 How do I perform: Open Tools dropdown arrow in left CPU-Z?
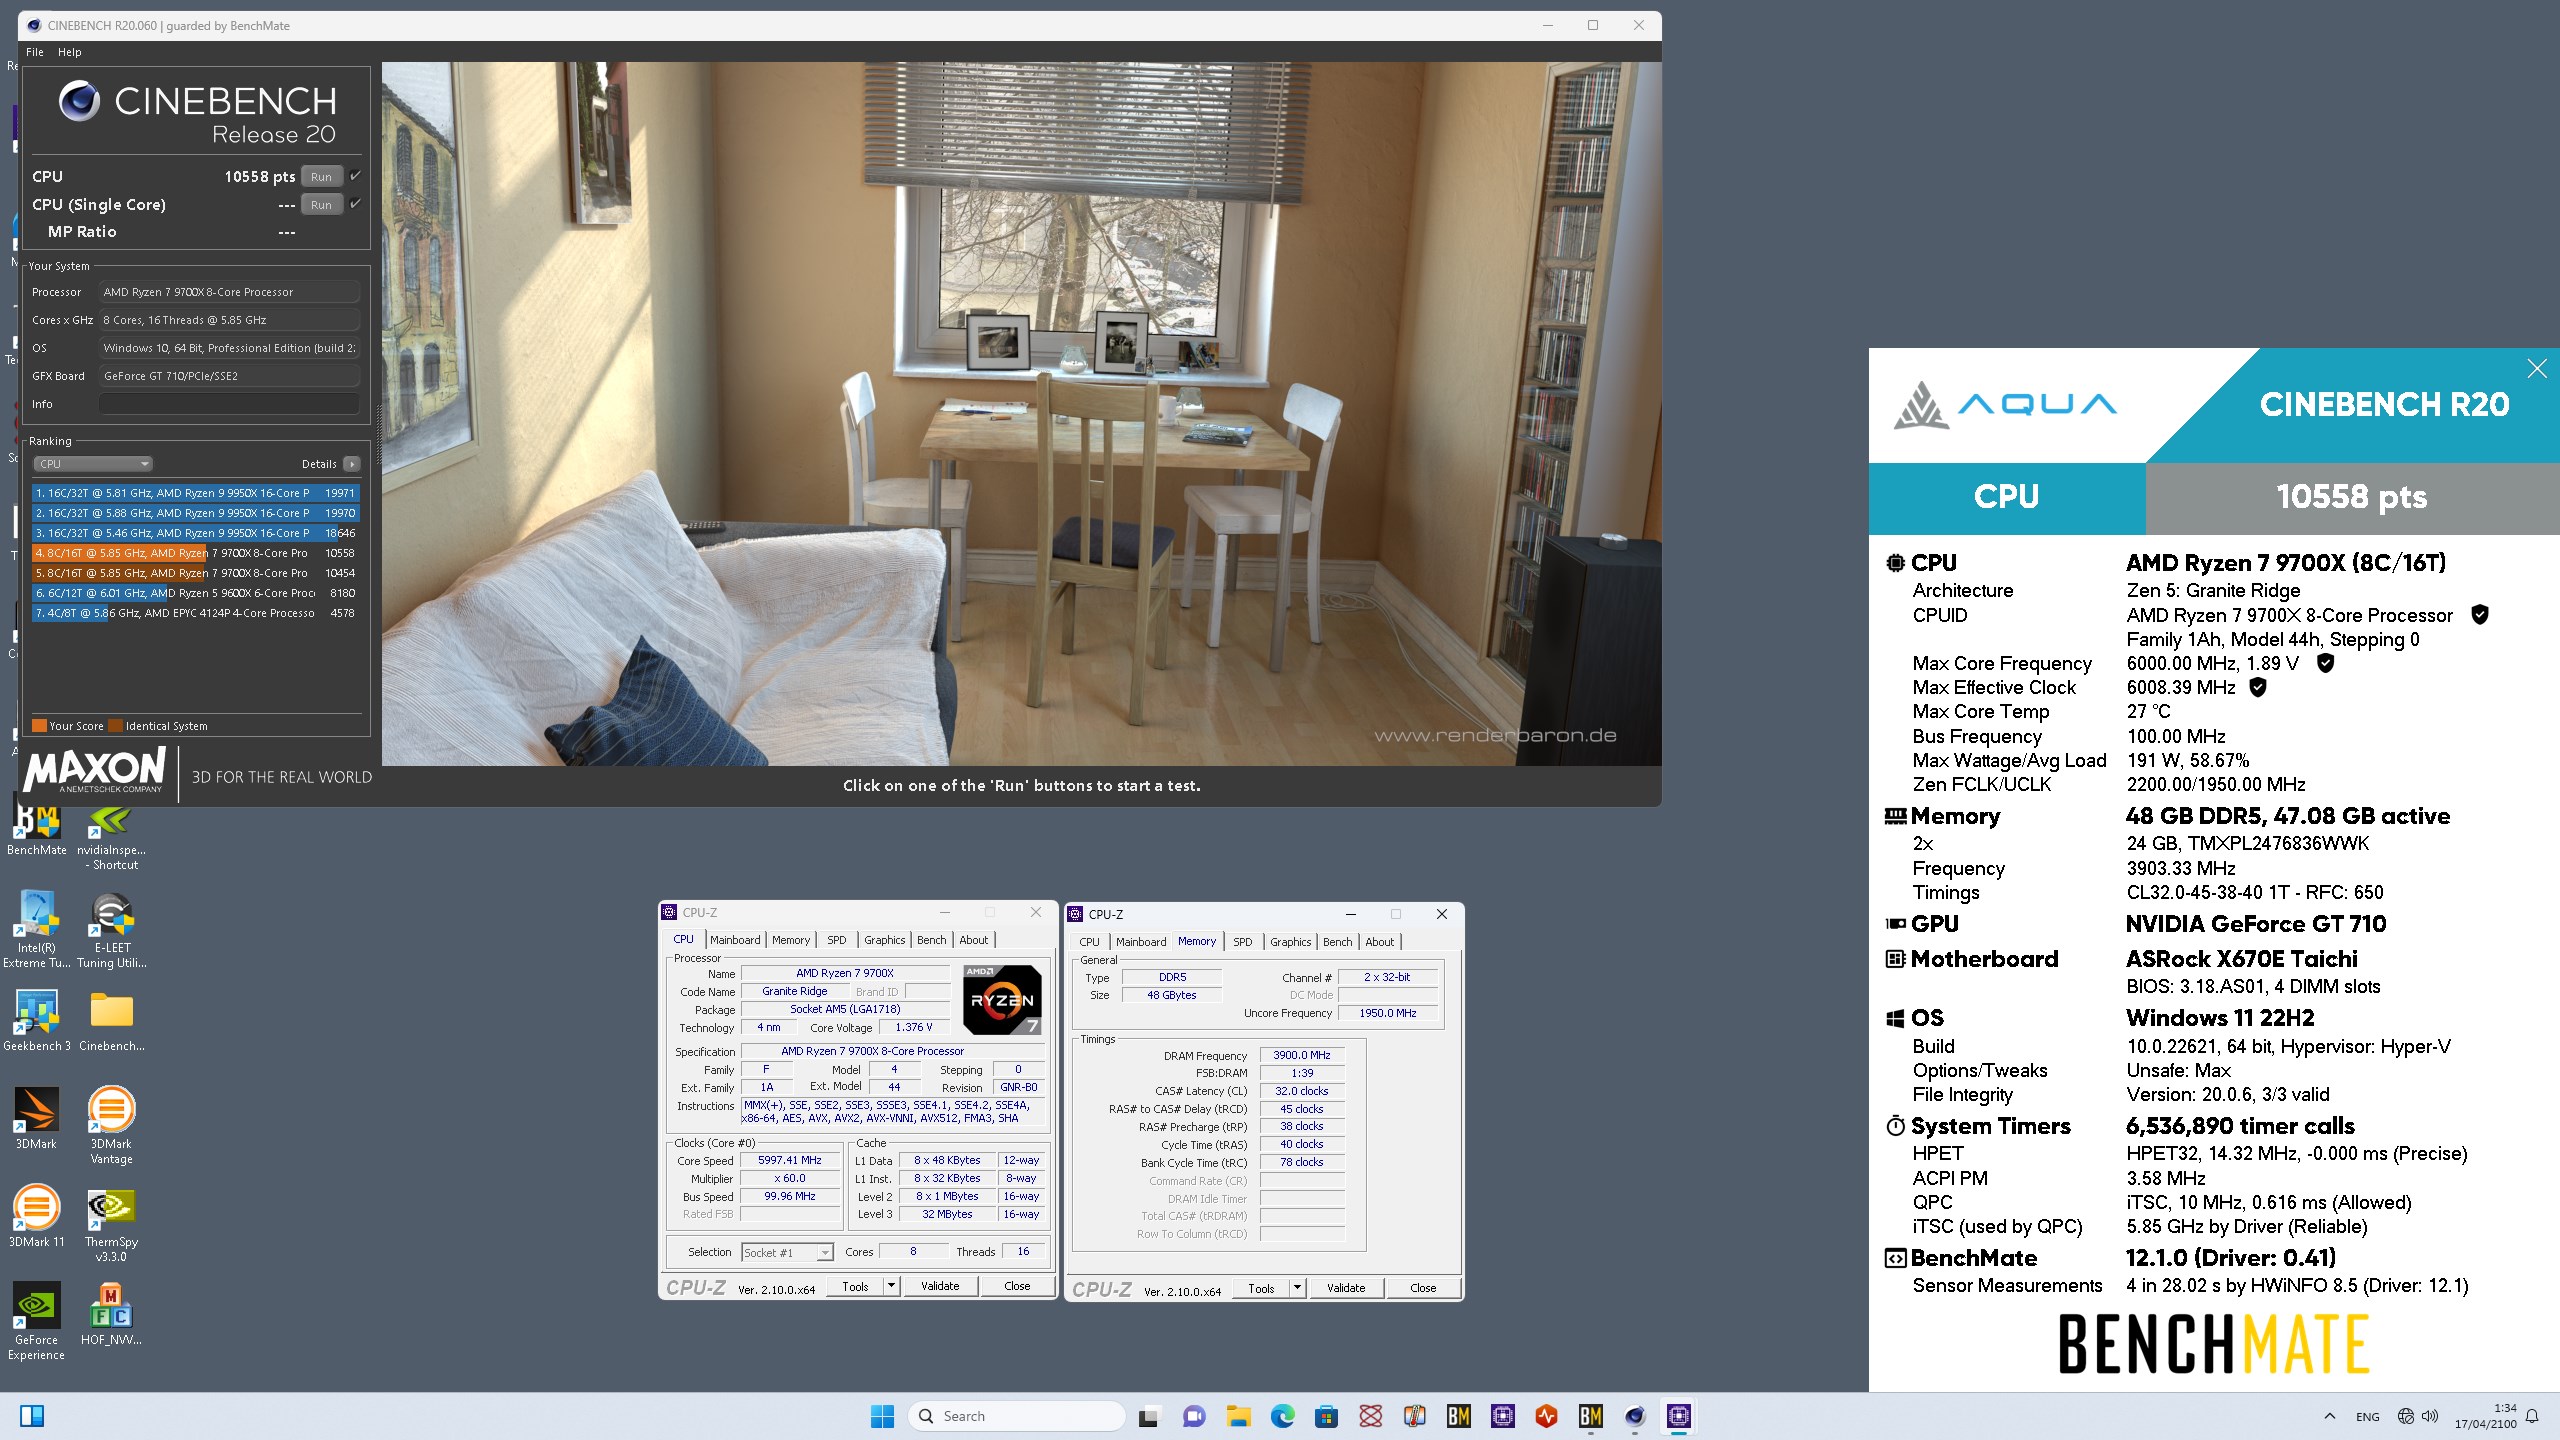[x=891, y=1286]
